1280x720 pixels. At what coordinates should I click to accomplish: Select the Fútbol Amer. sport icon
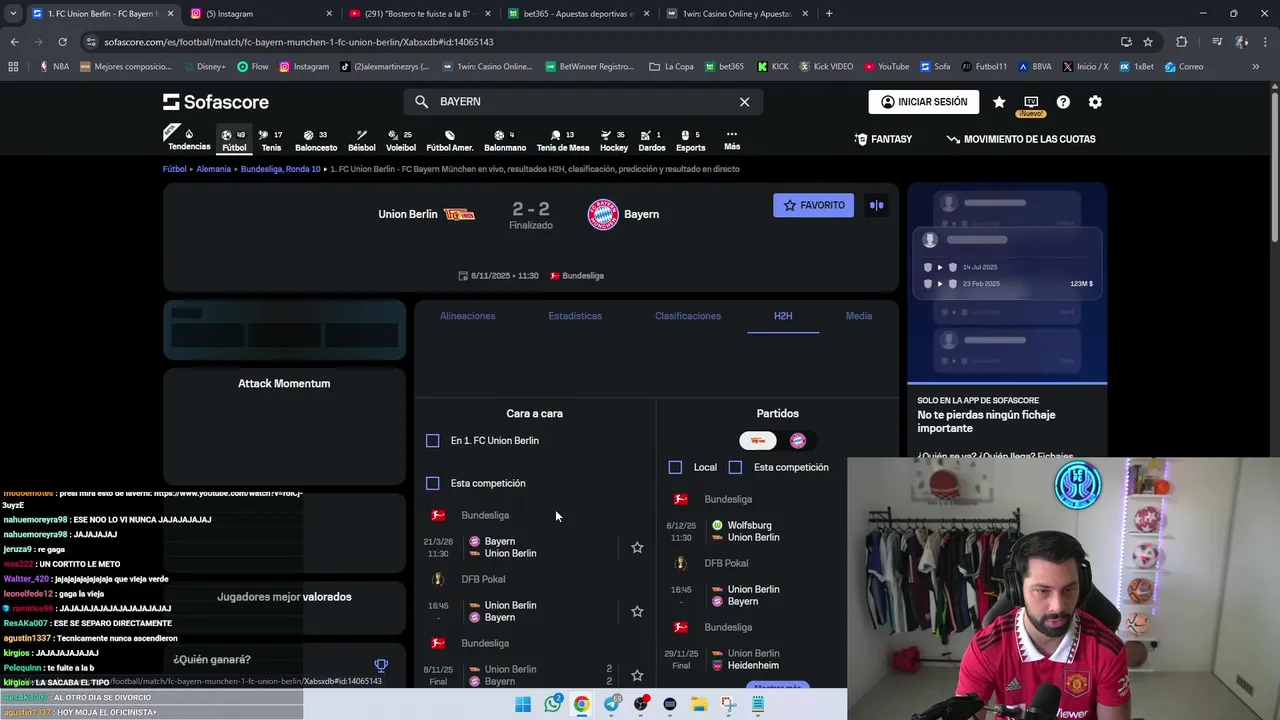tap(450, 140)
